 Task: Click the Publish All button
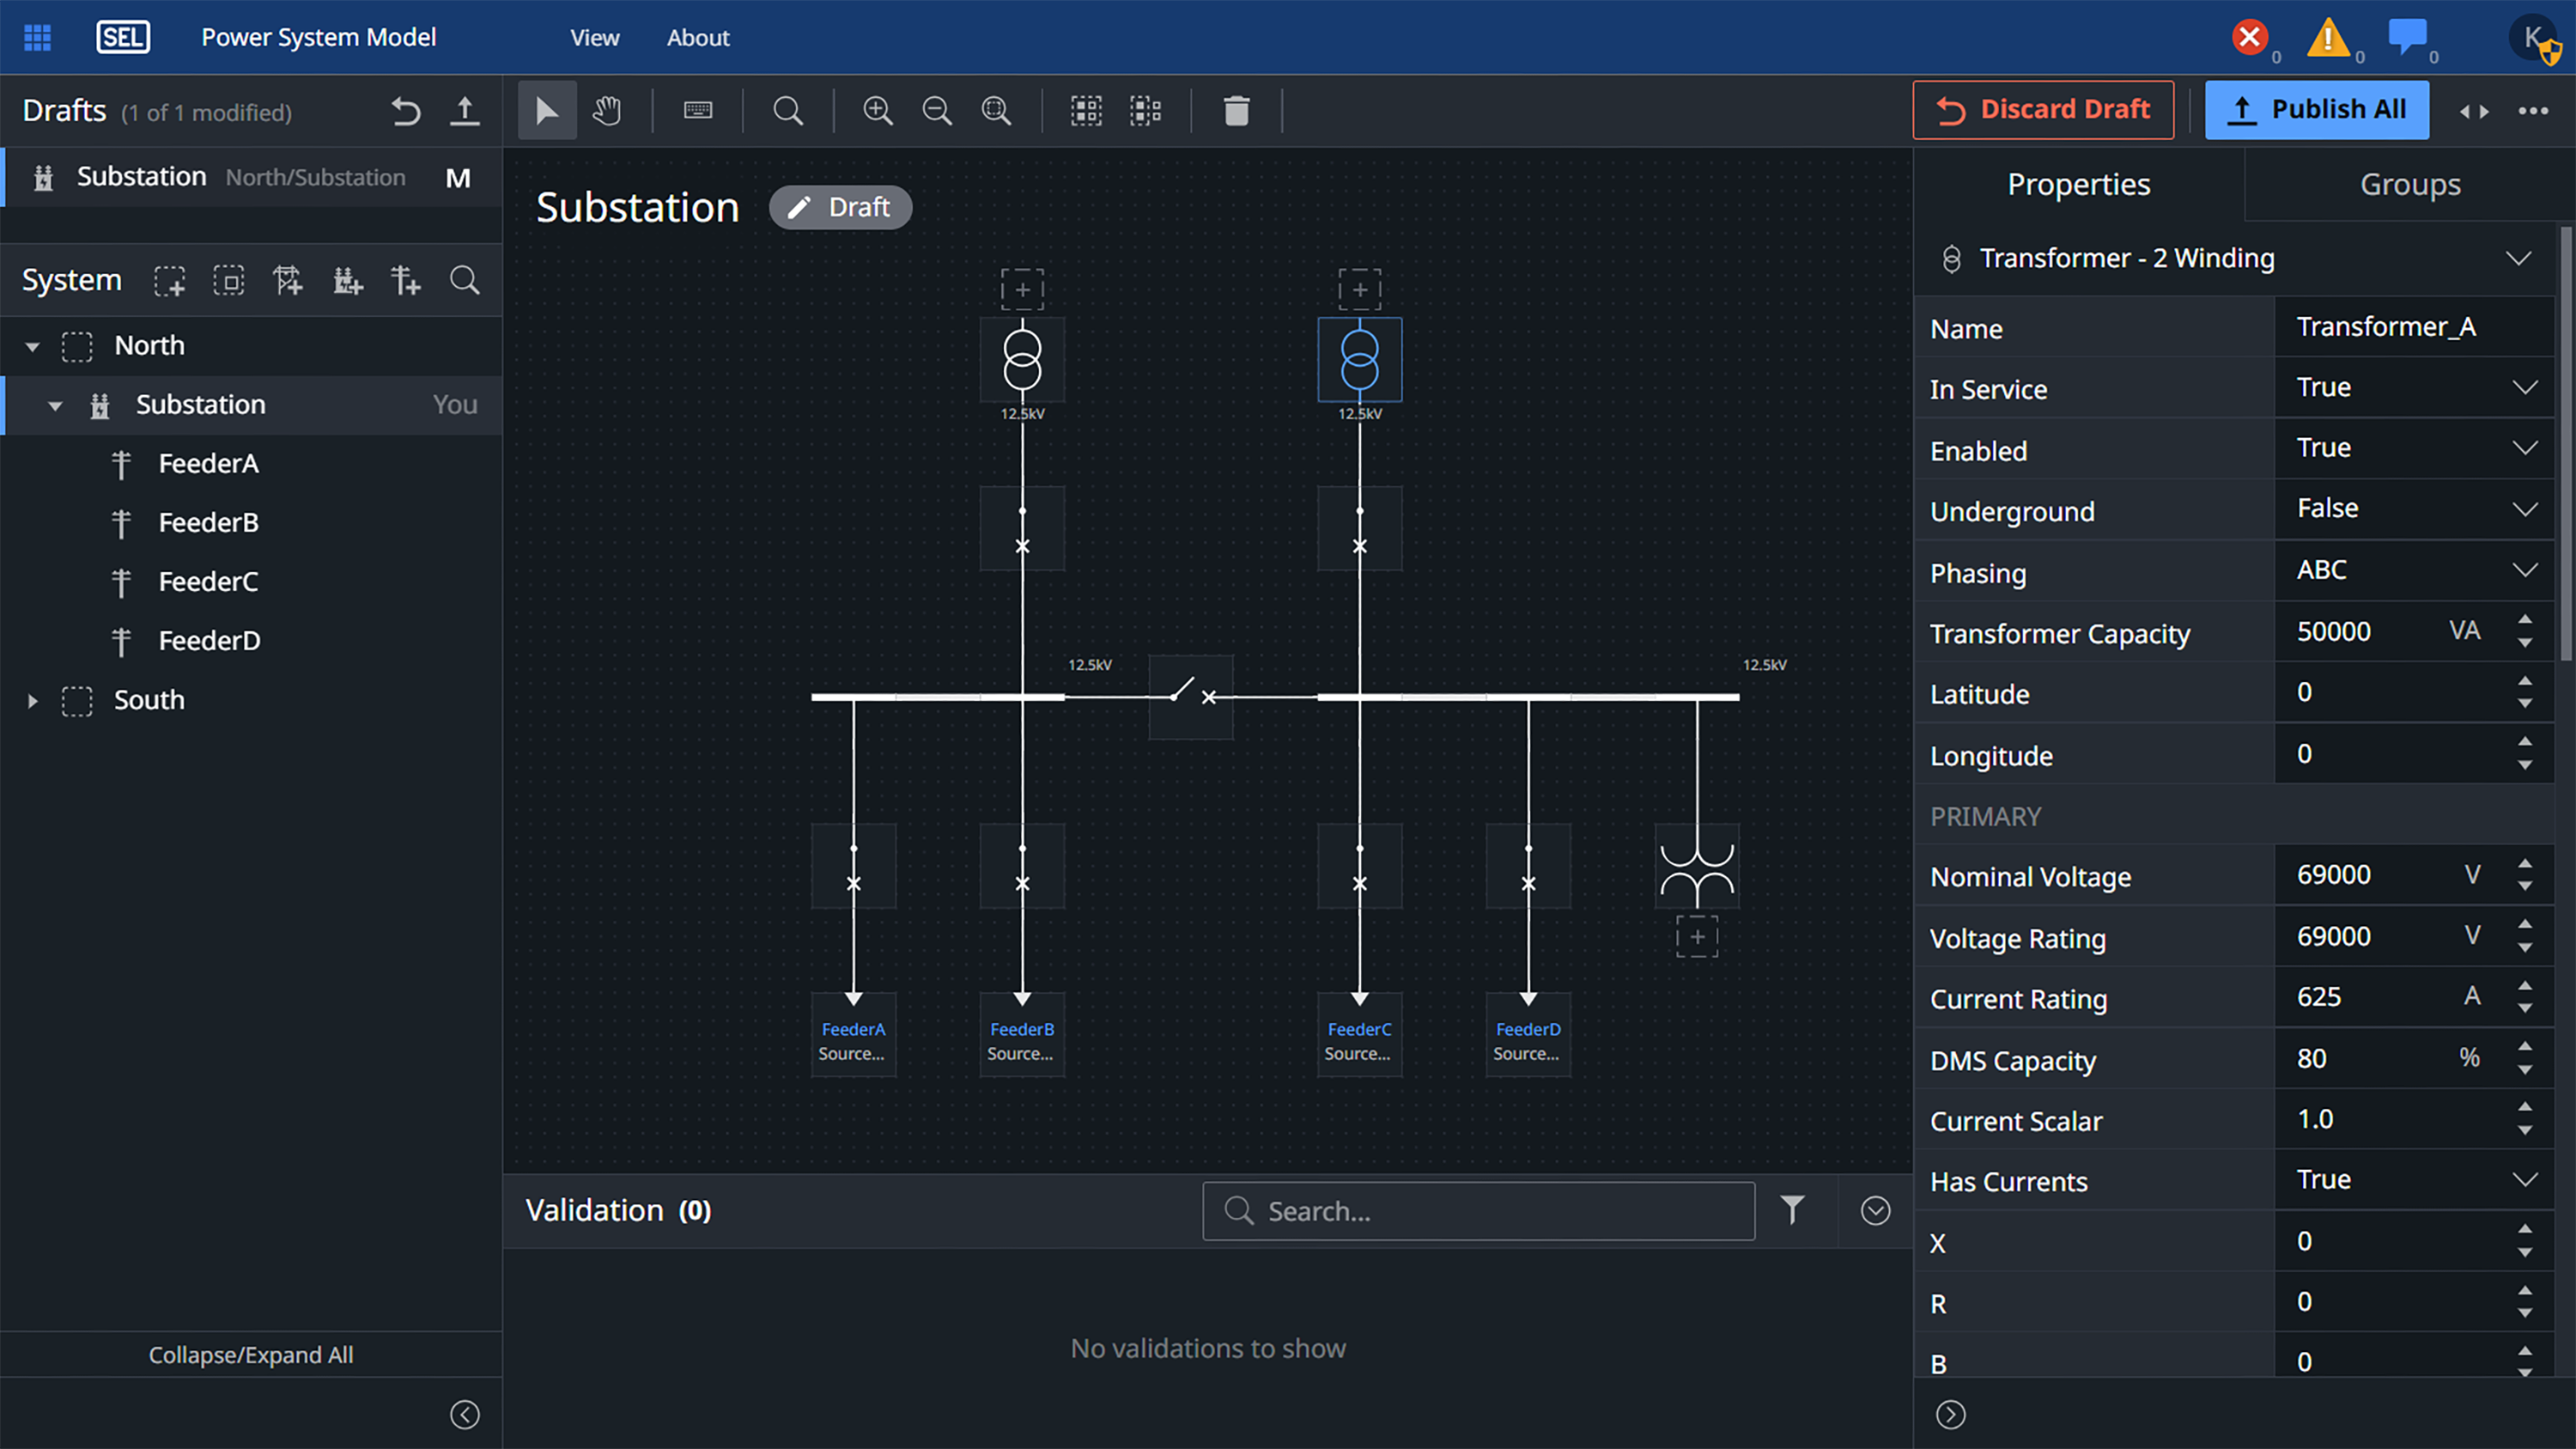[x=2316, y=110]
